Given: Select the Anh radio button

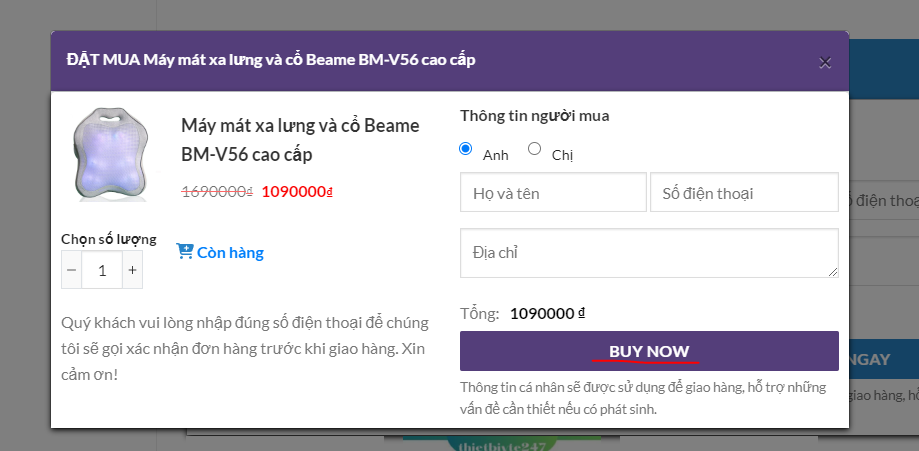Looking at the screenshot, I should pyautogui.click(x=466, y=148).
